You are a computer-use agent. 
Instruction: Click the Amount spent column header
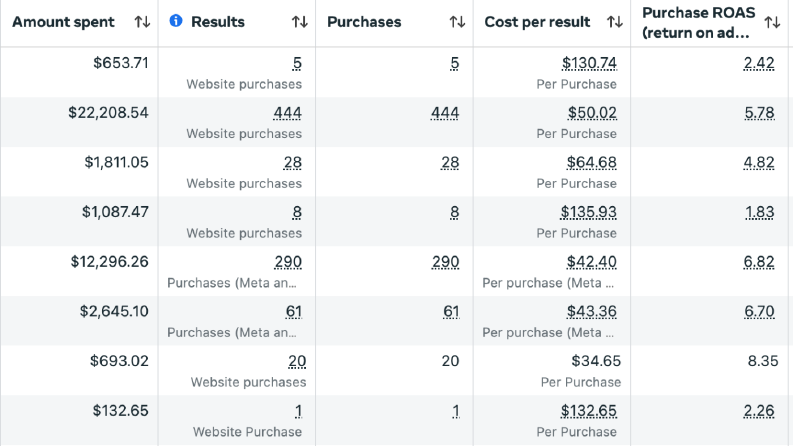pos(63,22)
